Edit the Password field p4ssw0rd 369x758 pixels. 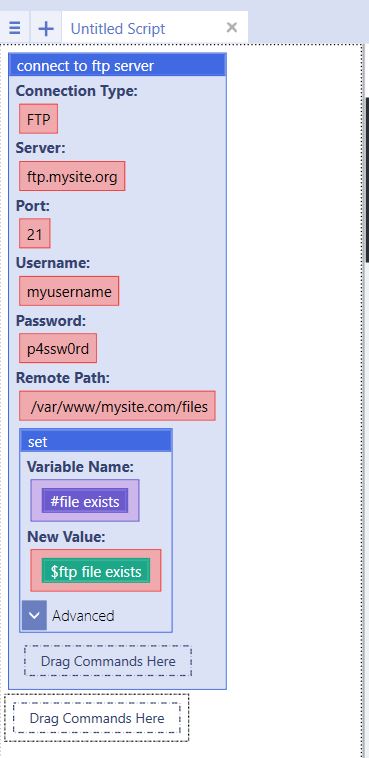point(58,349)
